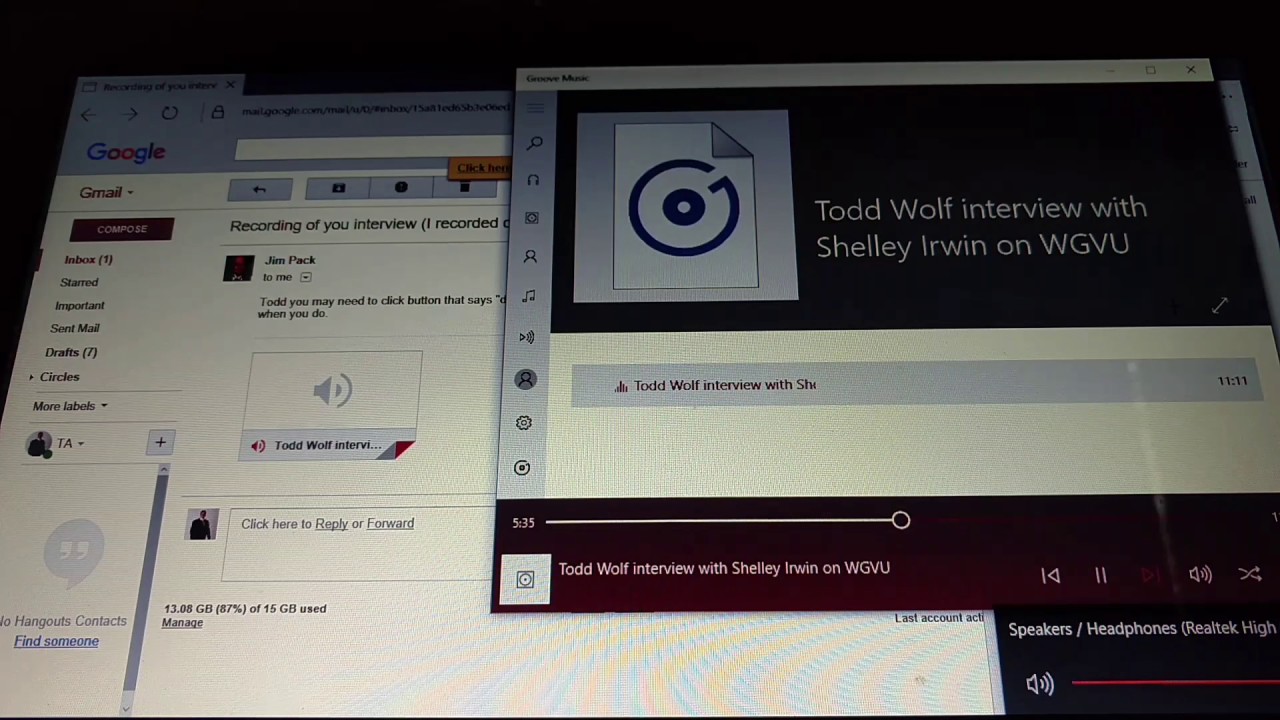The height and width of the screenshot is (720, 1280).
Task: Open the Groove Music hamburger menu
Action: pyautogui.click(x=535, y=108)
